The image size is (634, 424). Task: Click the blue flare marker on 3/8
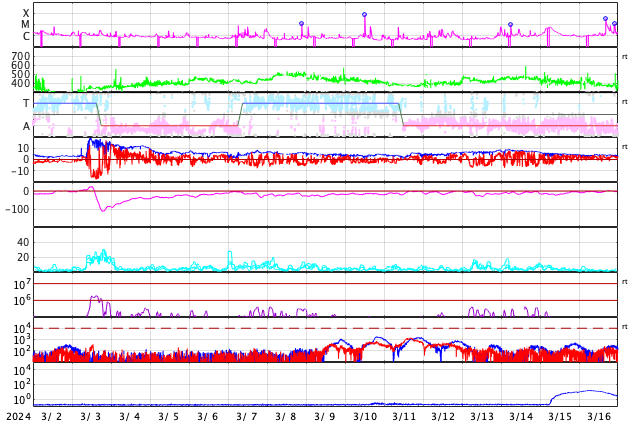coord(301,23)
